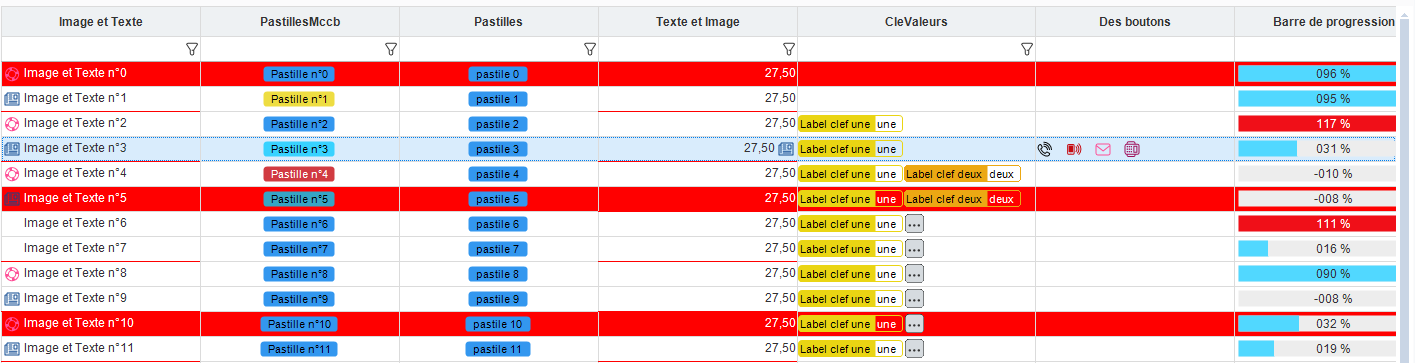Image resolution: width=1415 pixels, height=363 pixels.
Task: Open the Pastilles column filter funnel
Action: tap(590, 49)
